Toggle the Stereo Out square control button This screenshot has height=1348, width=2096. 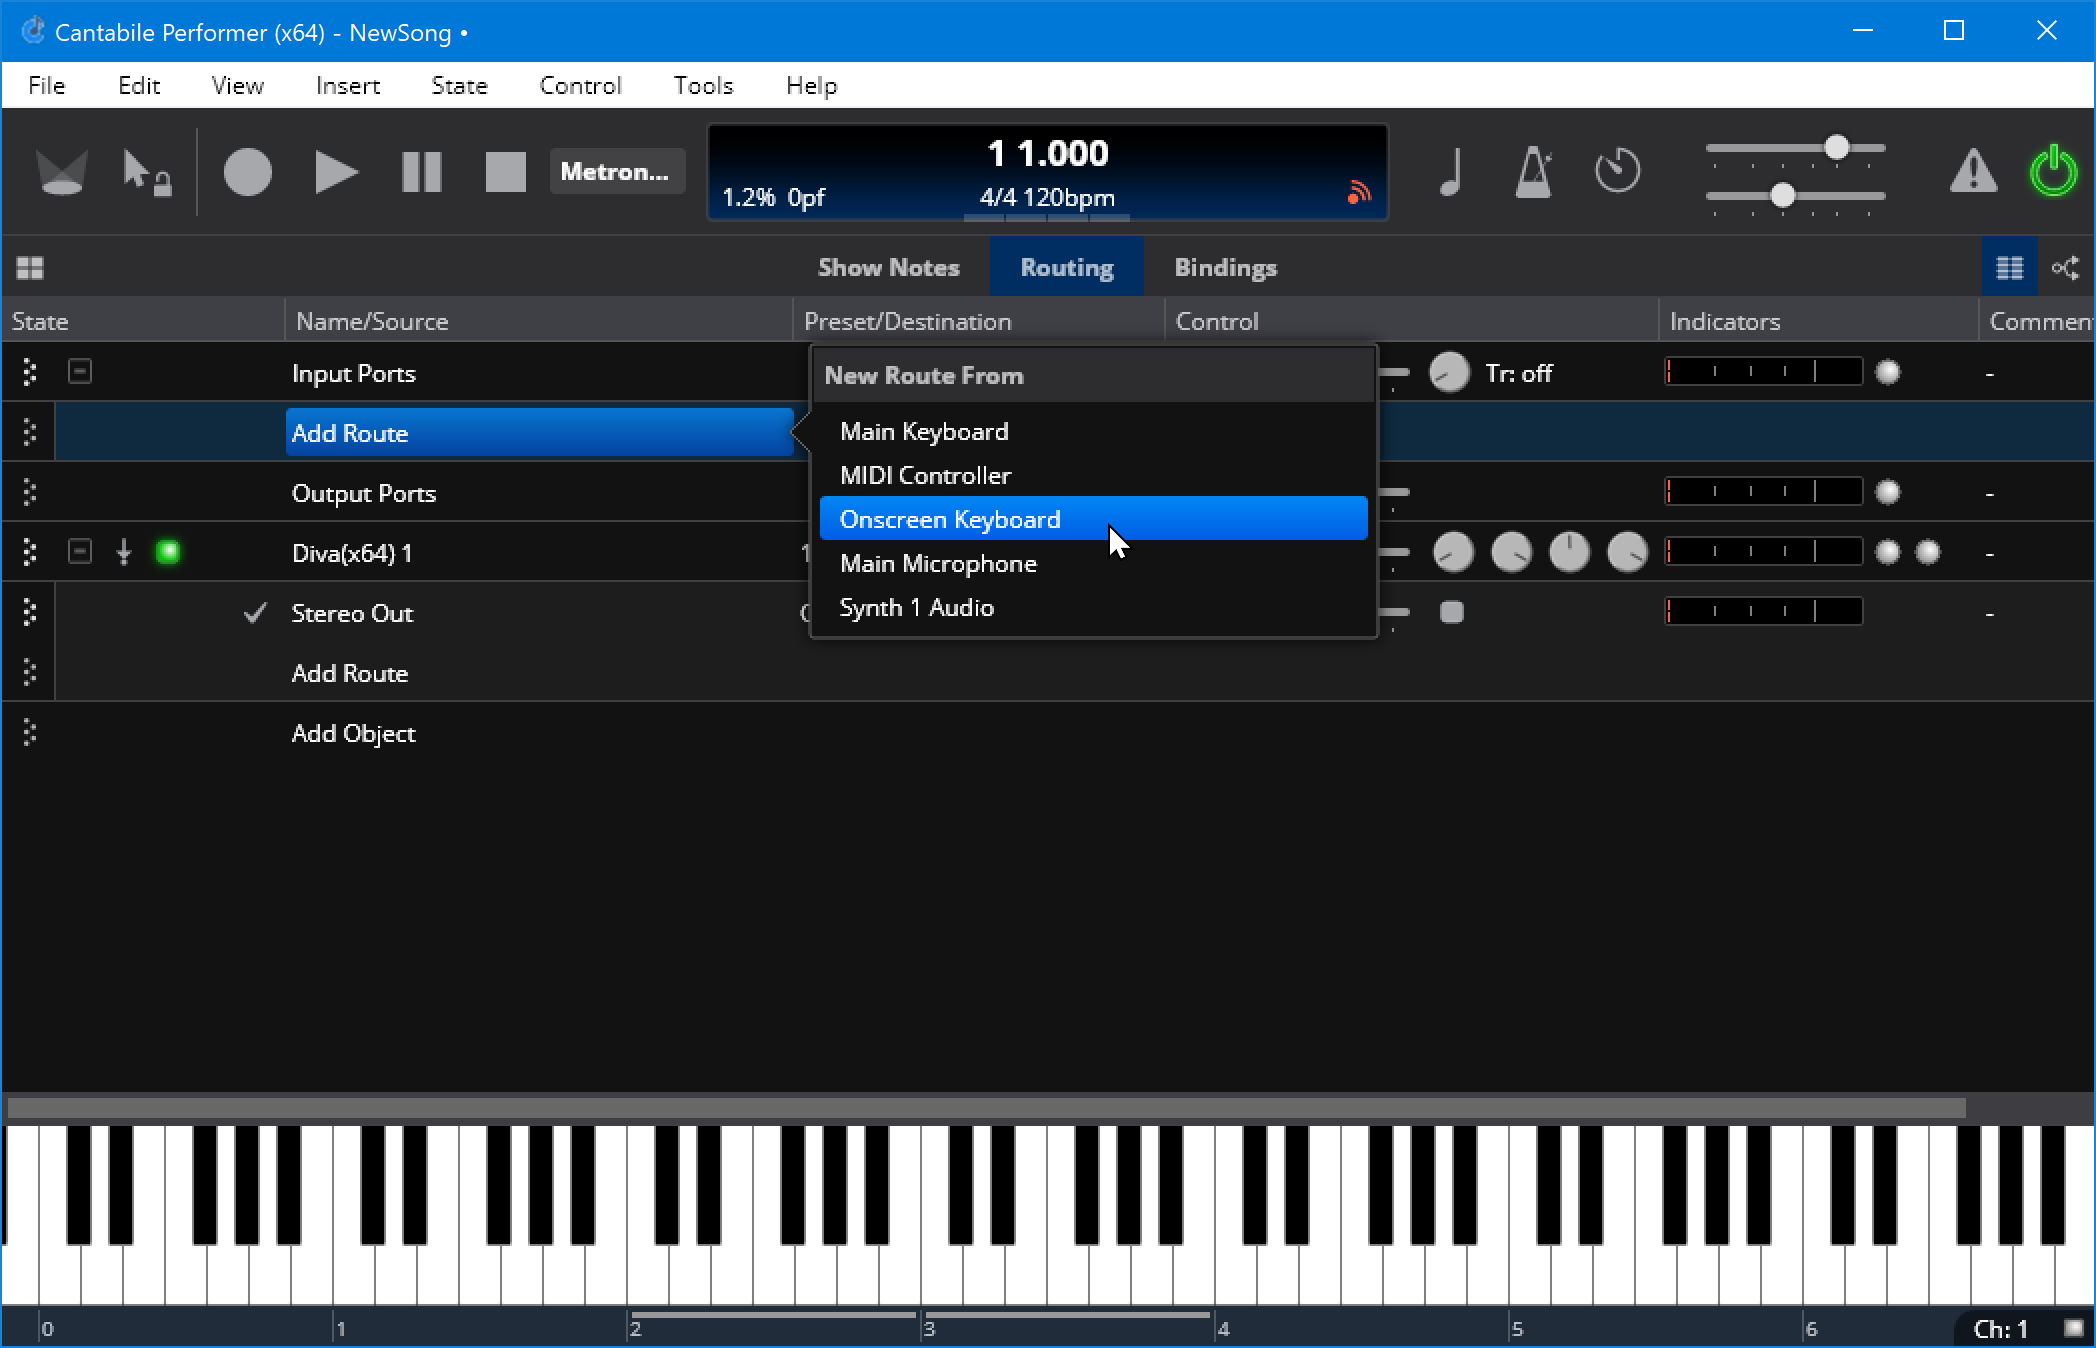tap(1451, 612)
